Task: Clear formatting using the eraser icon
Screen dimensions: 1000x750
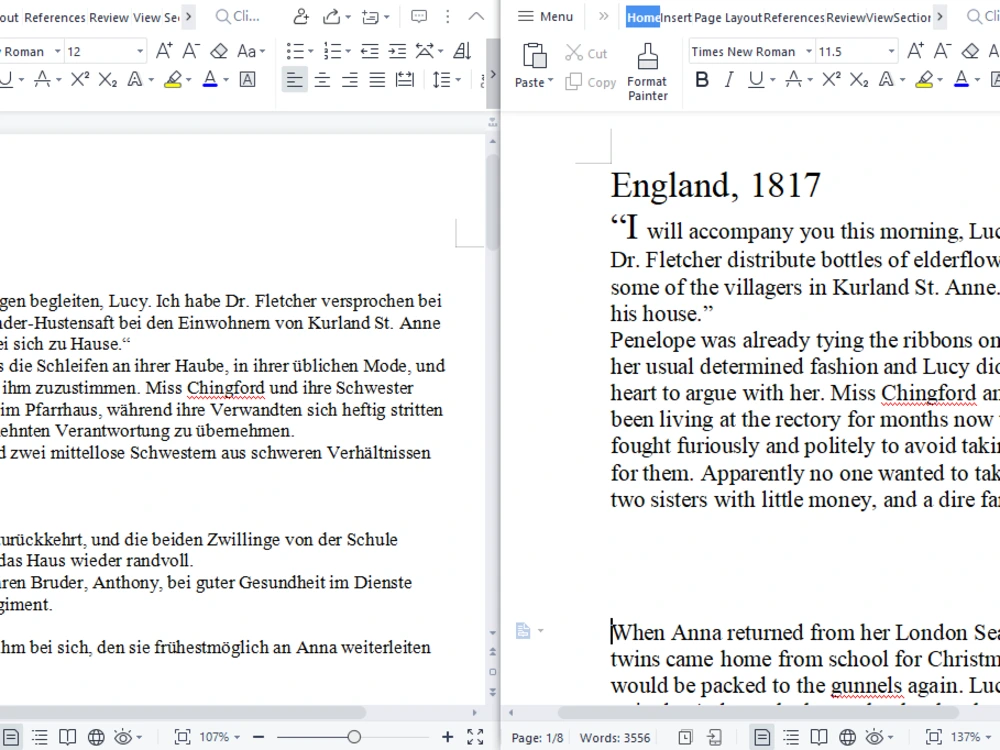Action: 219,50
